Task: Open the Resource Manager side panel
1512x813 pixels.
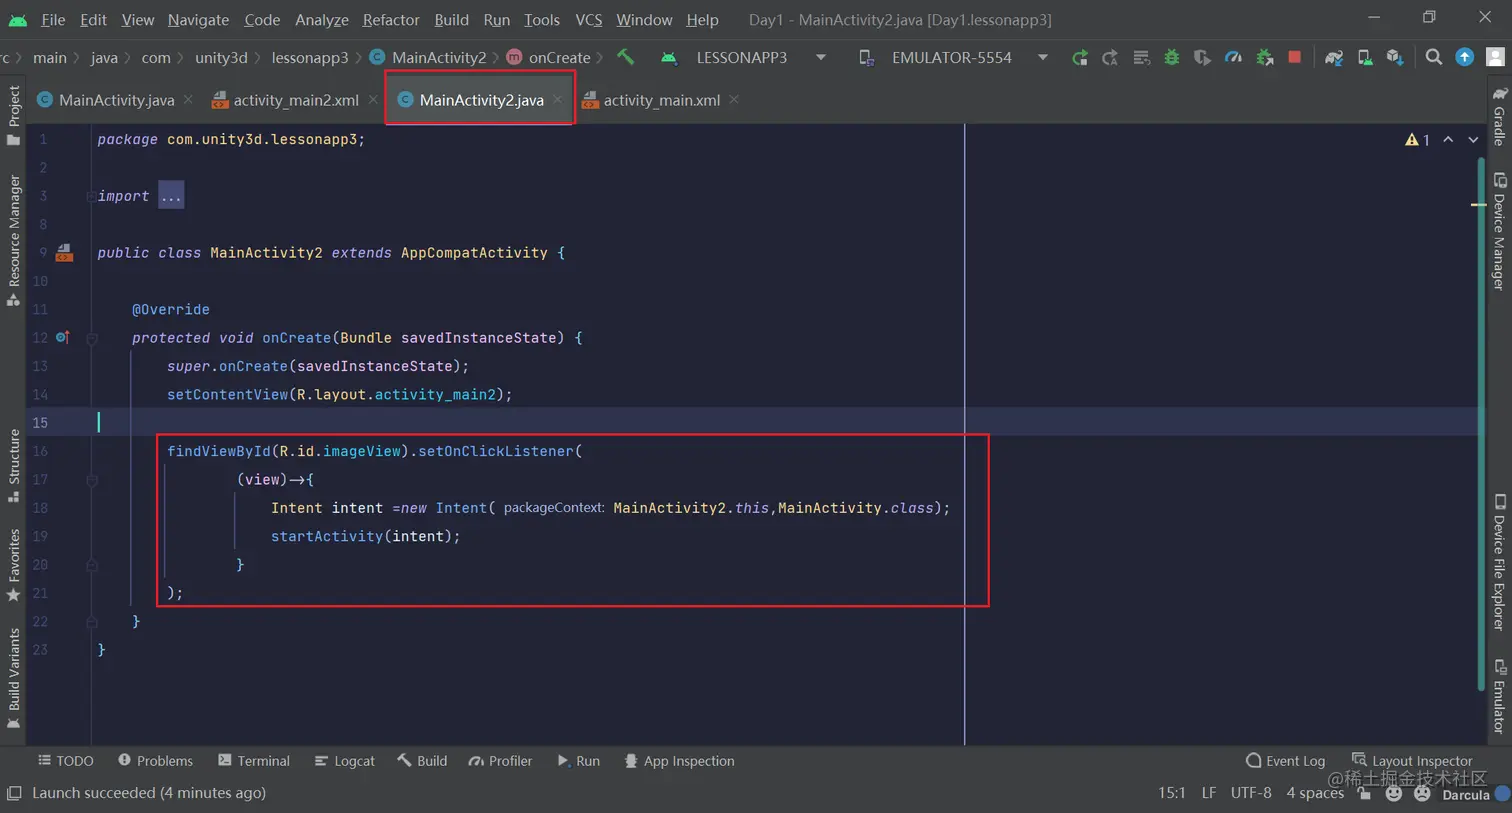Action: click(x=14, y=240)
